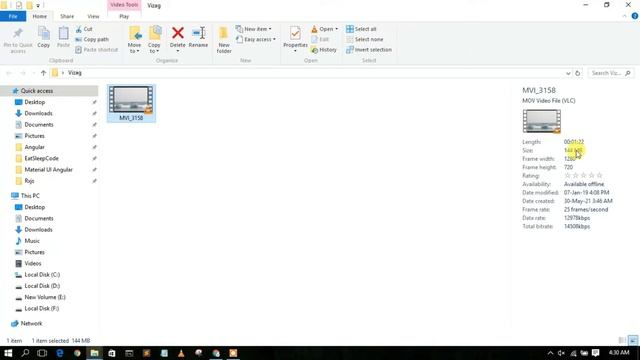Viewport: 640px width, 360px height.
Task: Switch to details view button
Action: [x=622, y=340]
